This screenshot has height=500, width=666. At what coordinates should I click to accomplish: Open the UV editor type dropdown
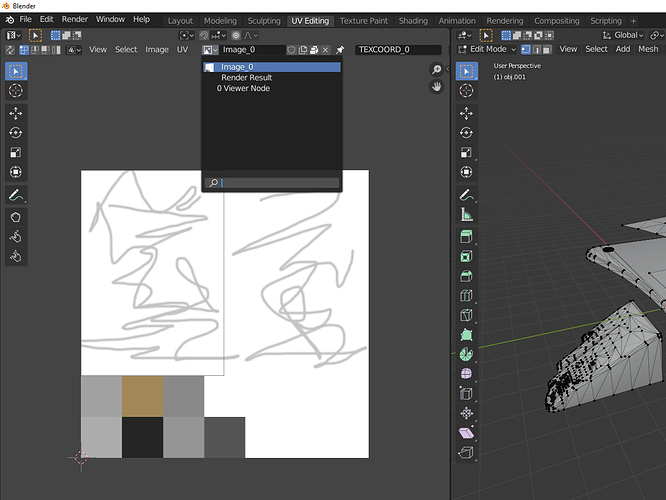coord(14,35)
